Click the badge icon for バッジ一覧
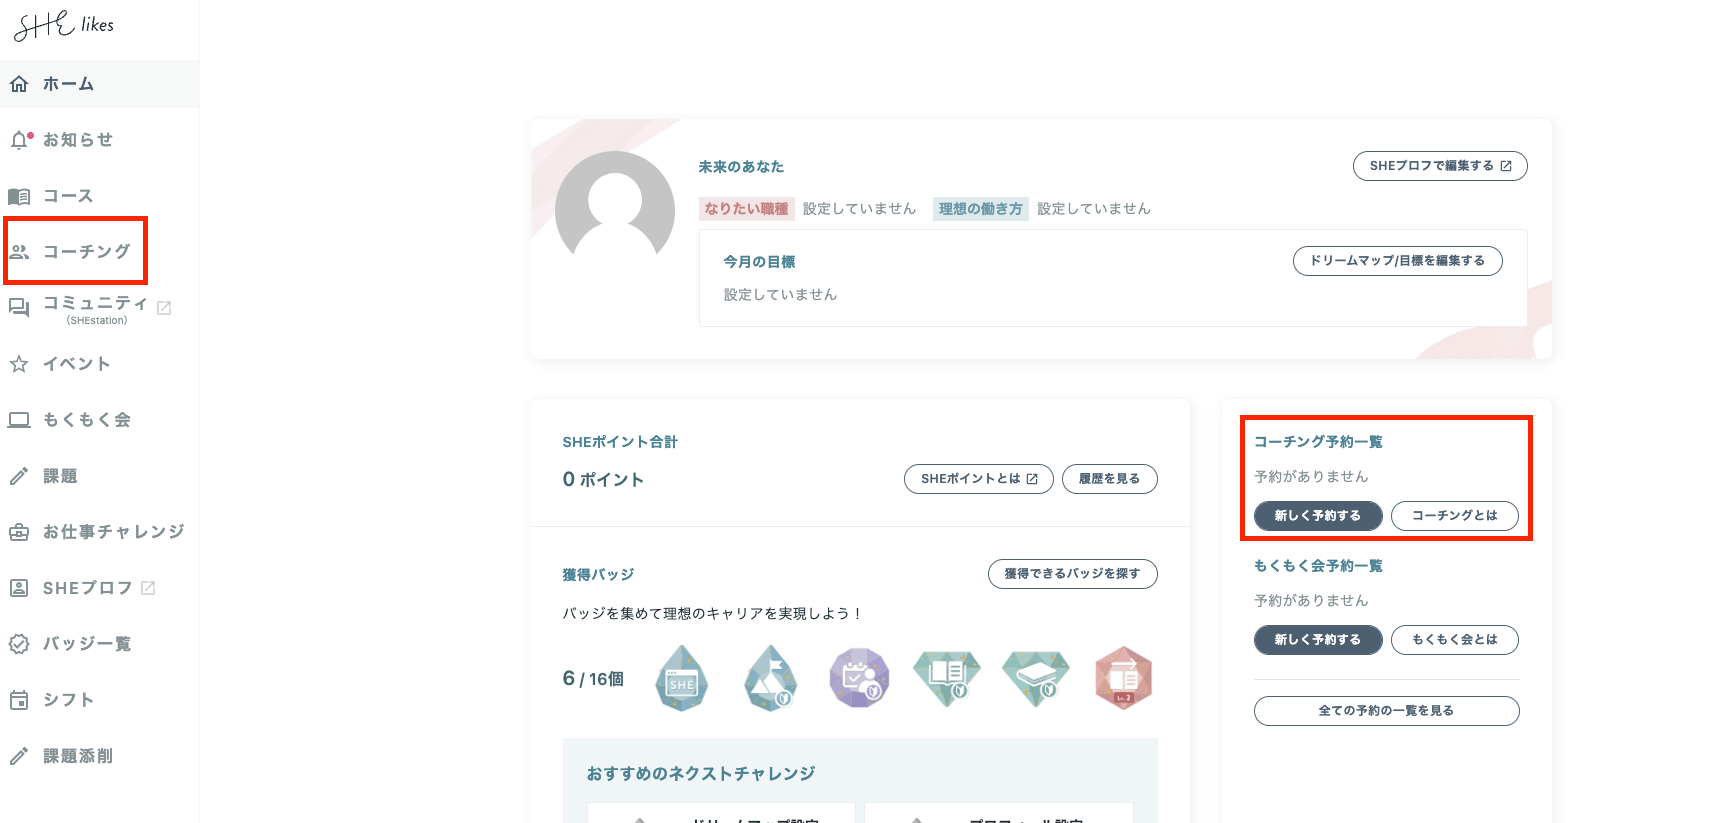Image resolution: width=1730 pixels, height=823 pixels. [19, 644]
